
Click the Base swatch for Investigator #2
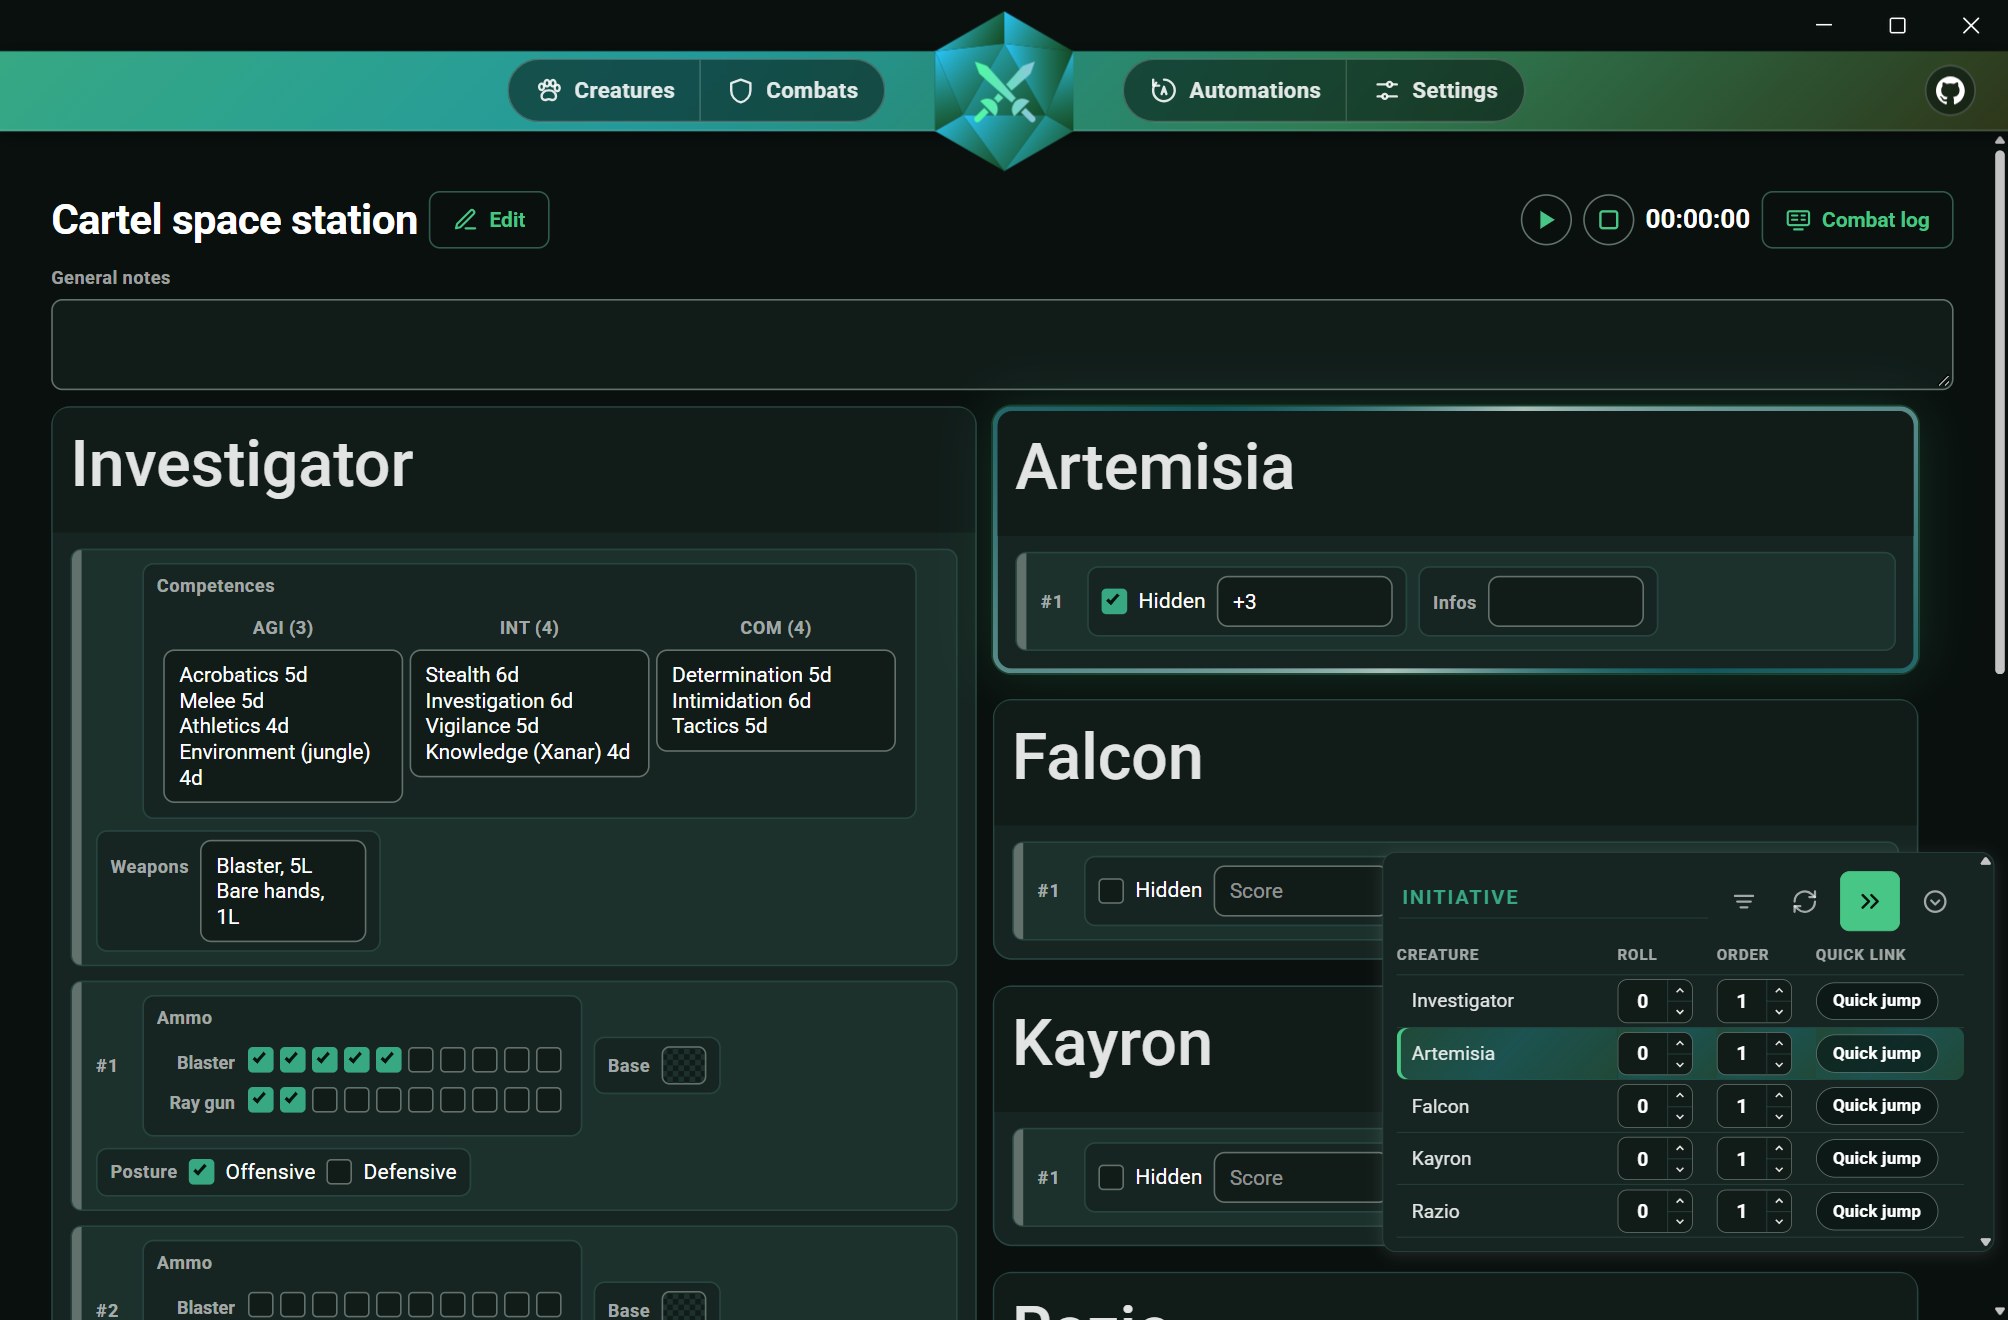tap(684, 1306)
